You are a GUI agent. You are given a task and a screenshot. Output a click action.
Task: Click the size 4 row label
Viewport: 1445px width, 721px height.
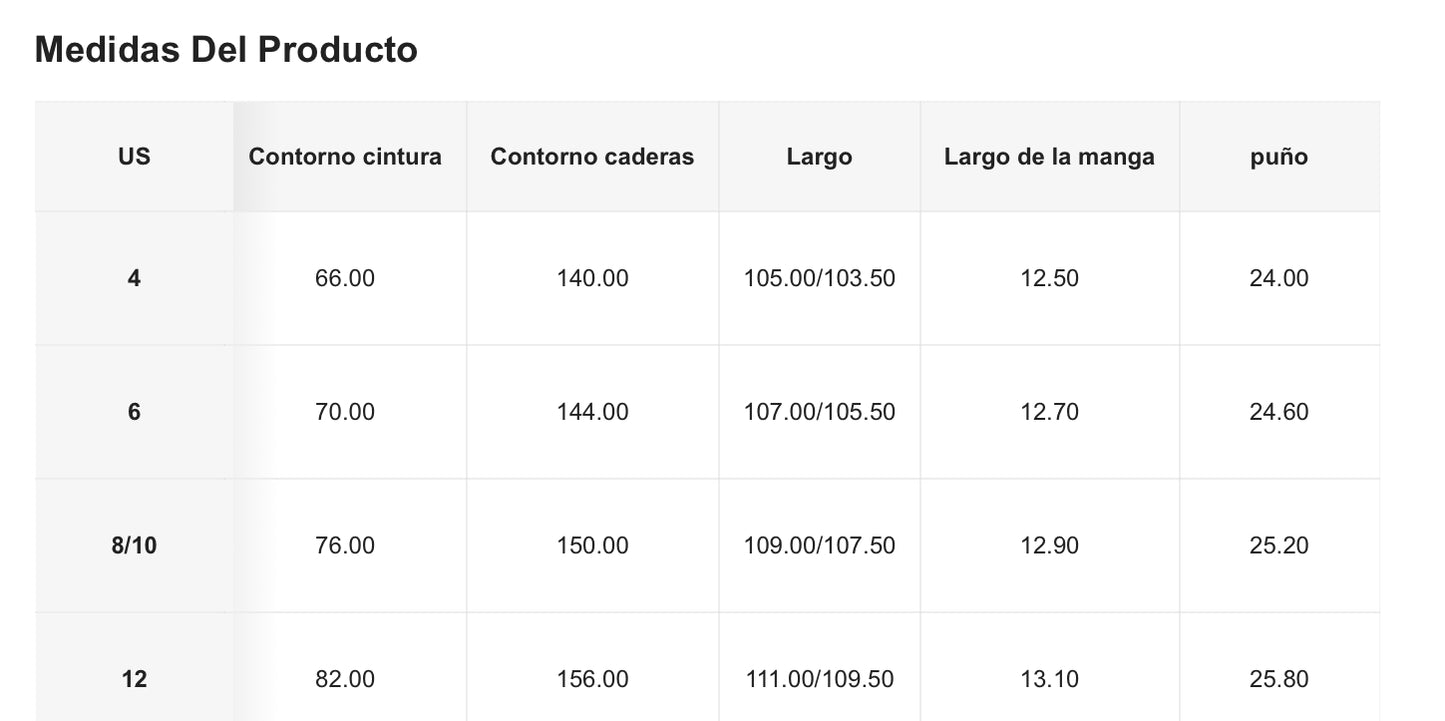coord(134,278)
